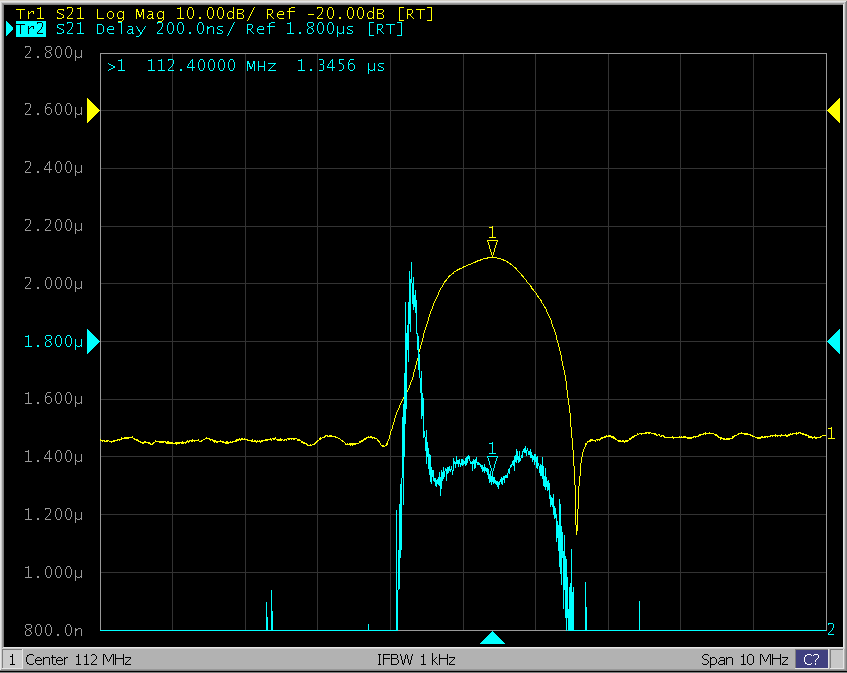
Task: Click the C? calibration status indicator
Action: tap(811, 660)
